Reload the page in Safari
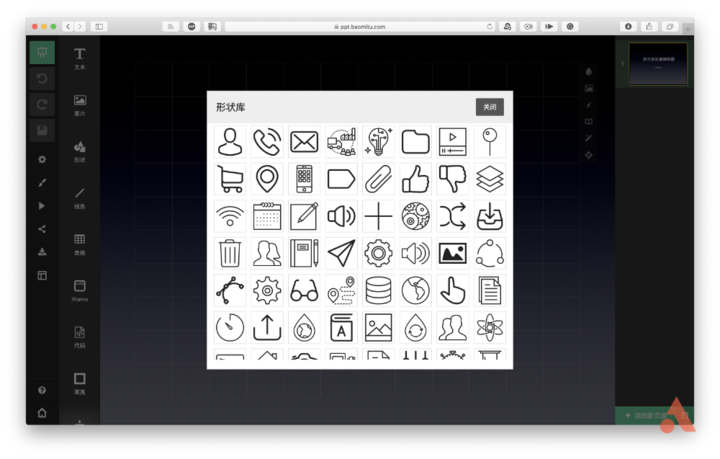This screenshot has height=459, width=720. click(489, 27)
